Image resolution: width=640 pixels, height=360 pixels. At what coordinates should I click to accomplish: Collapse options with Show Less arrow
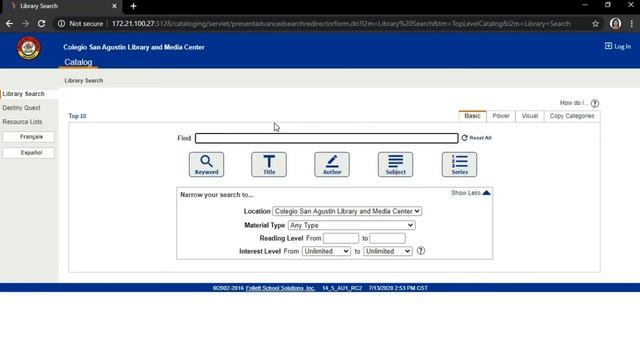pyautogui.click(x=486, y=193)
